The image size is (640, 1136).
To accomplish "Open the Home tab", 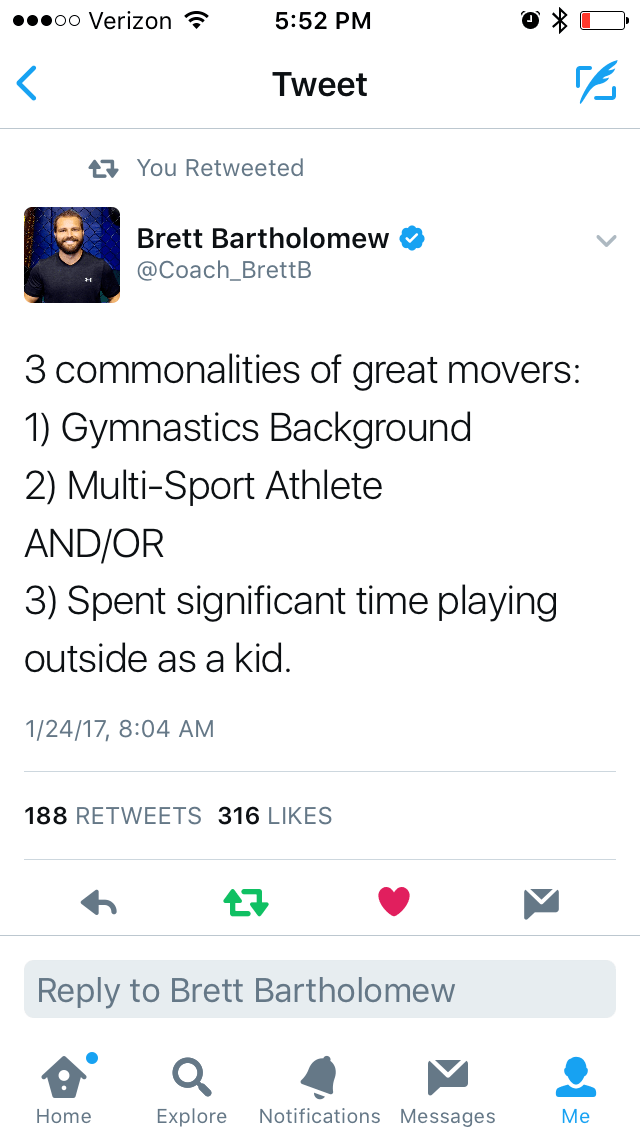I will [64, 1088].
